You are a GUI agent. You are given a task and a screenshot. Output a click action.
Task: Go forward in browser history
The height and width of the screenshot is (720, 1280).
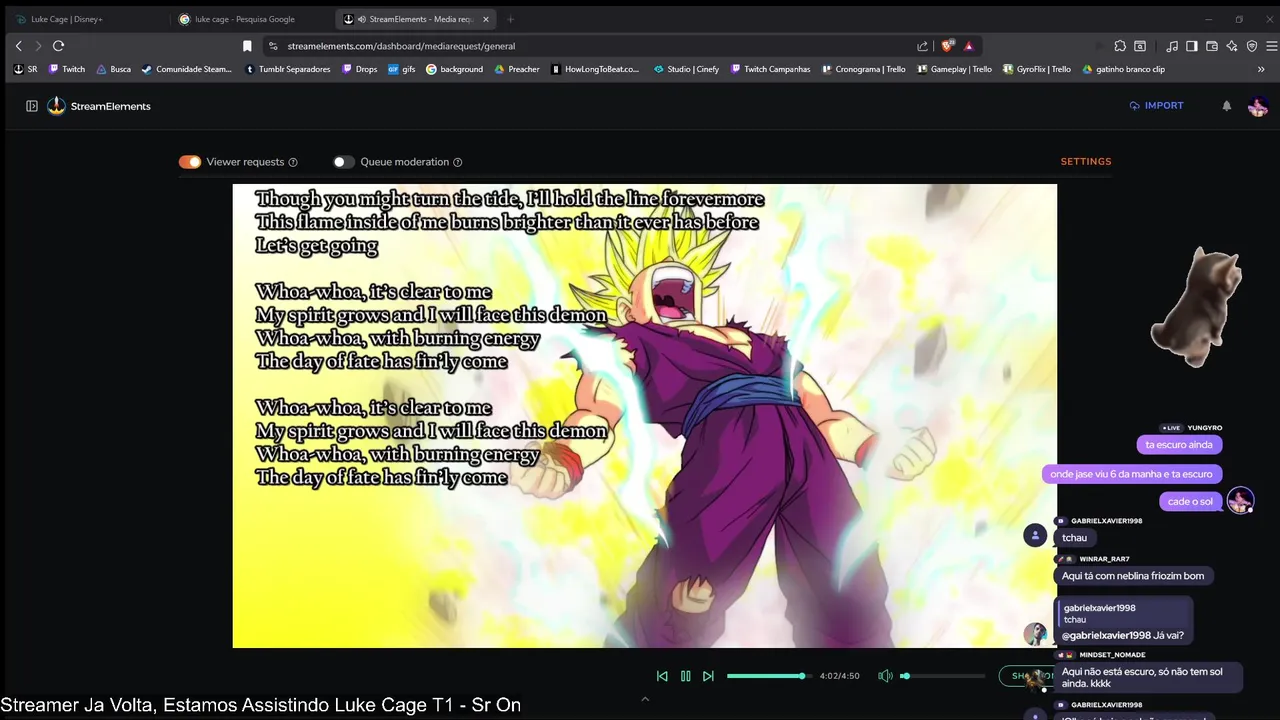point(38,46)
